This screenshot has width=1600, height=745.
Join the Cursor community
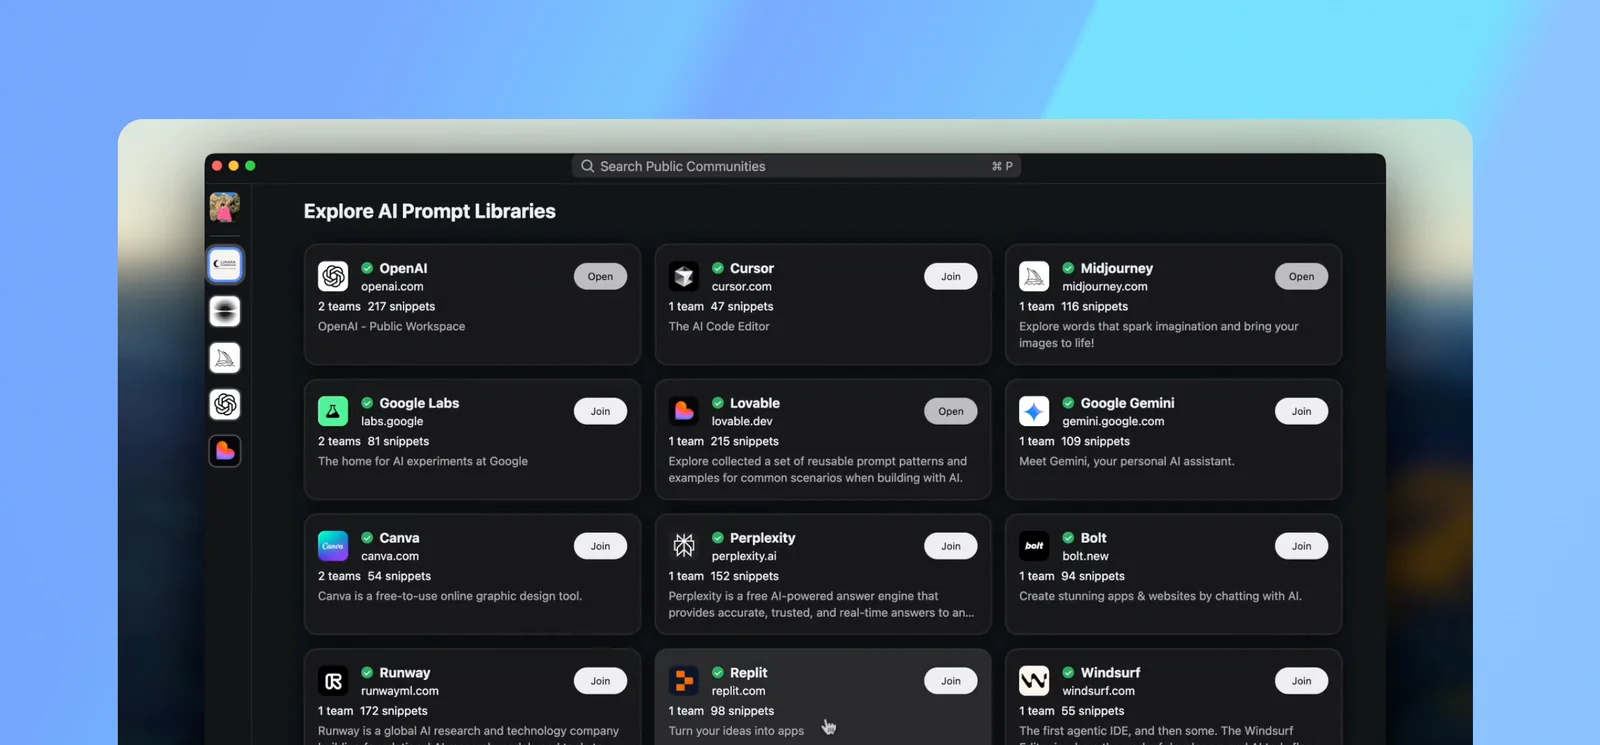click(x=950, y=277)
